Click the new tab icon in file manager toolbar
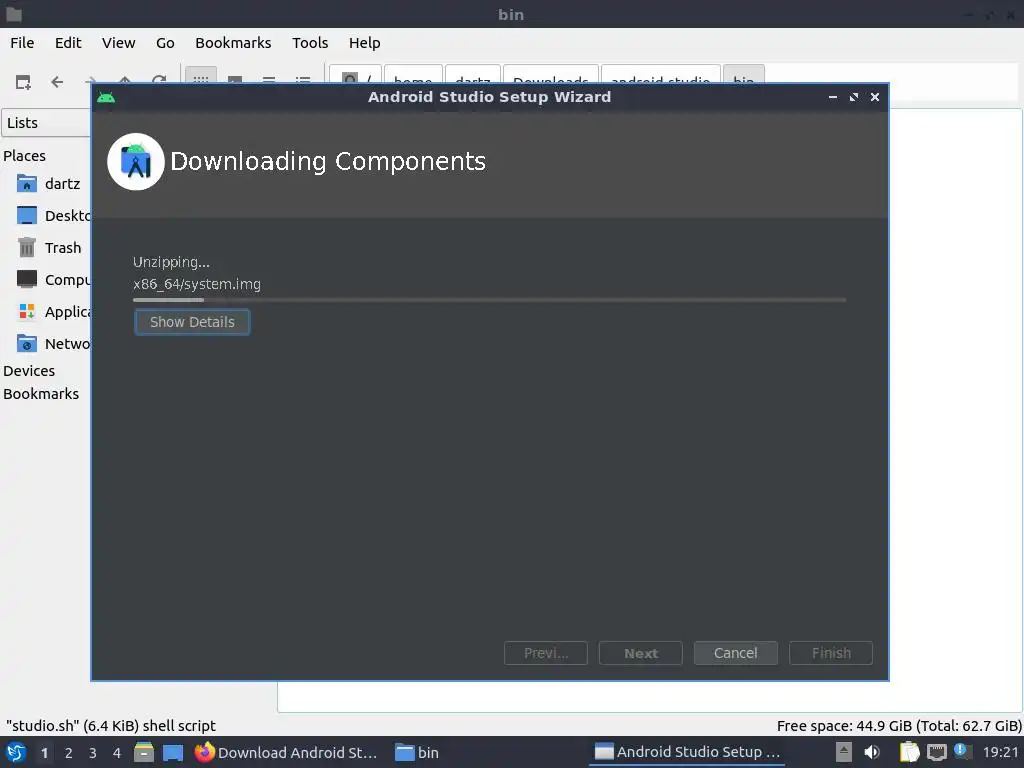Screen dimensions: 1024x768 click(23, 82)
